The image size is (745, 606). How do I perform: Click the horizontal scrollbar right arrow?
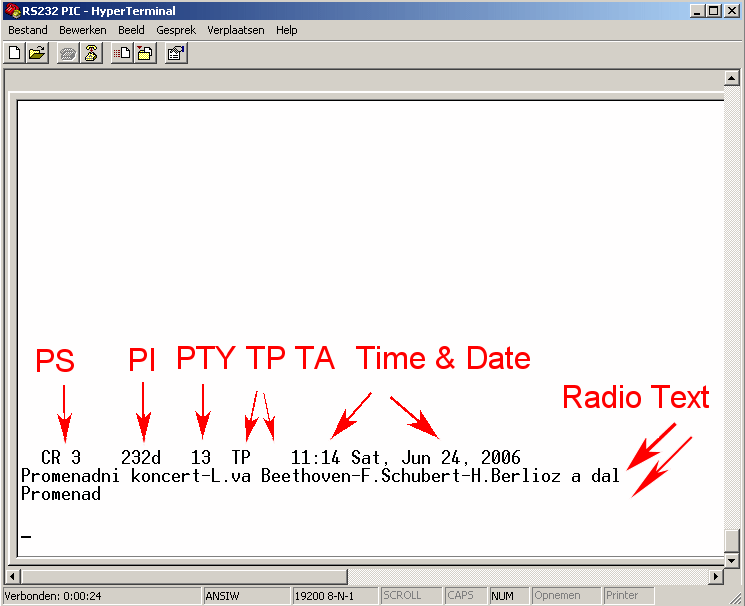(x=715, y=577)
